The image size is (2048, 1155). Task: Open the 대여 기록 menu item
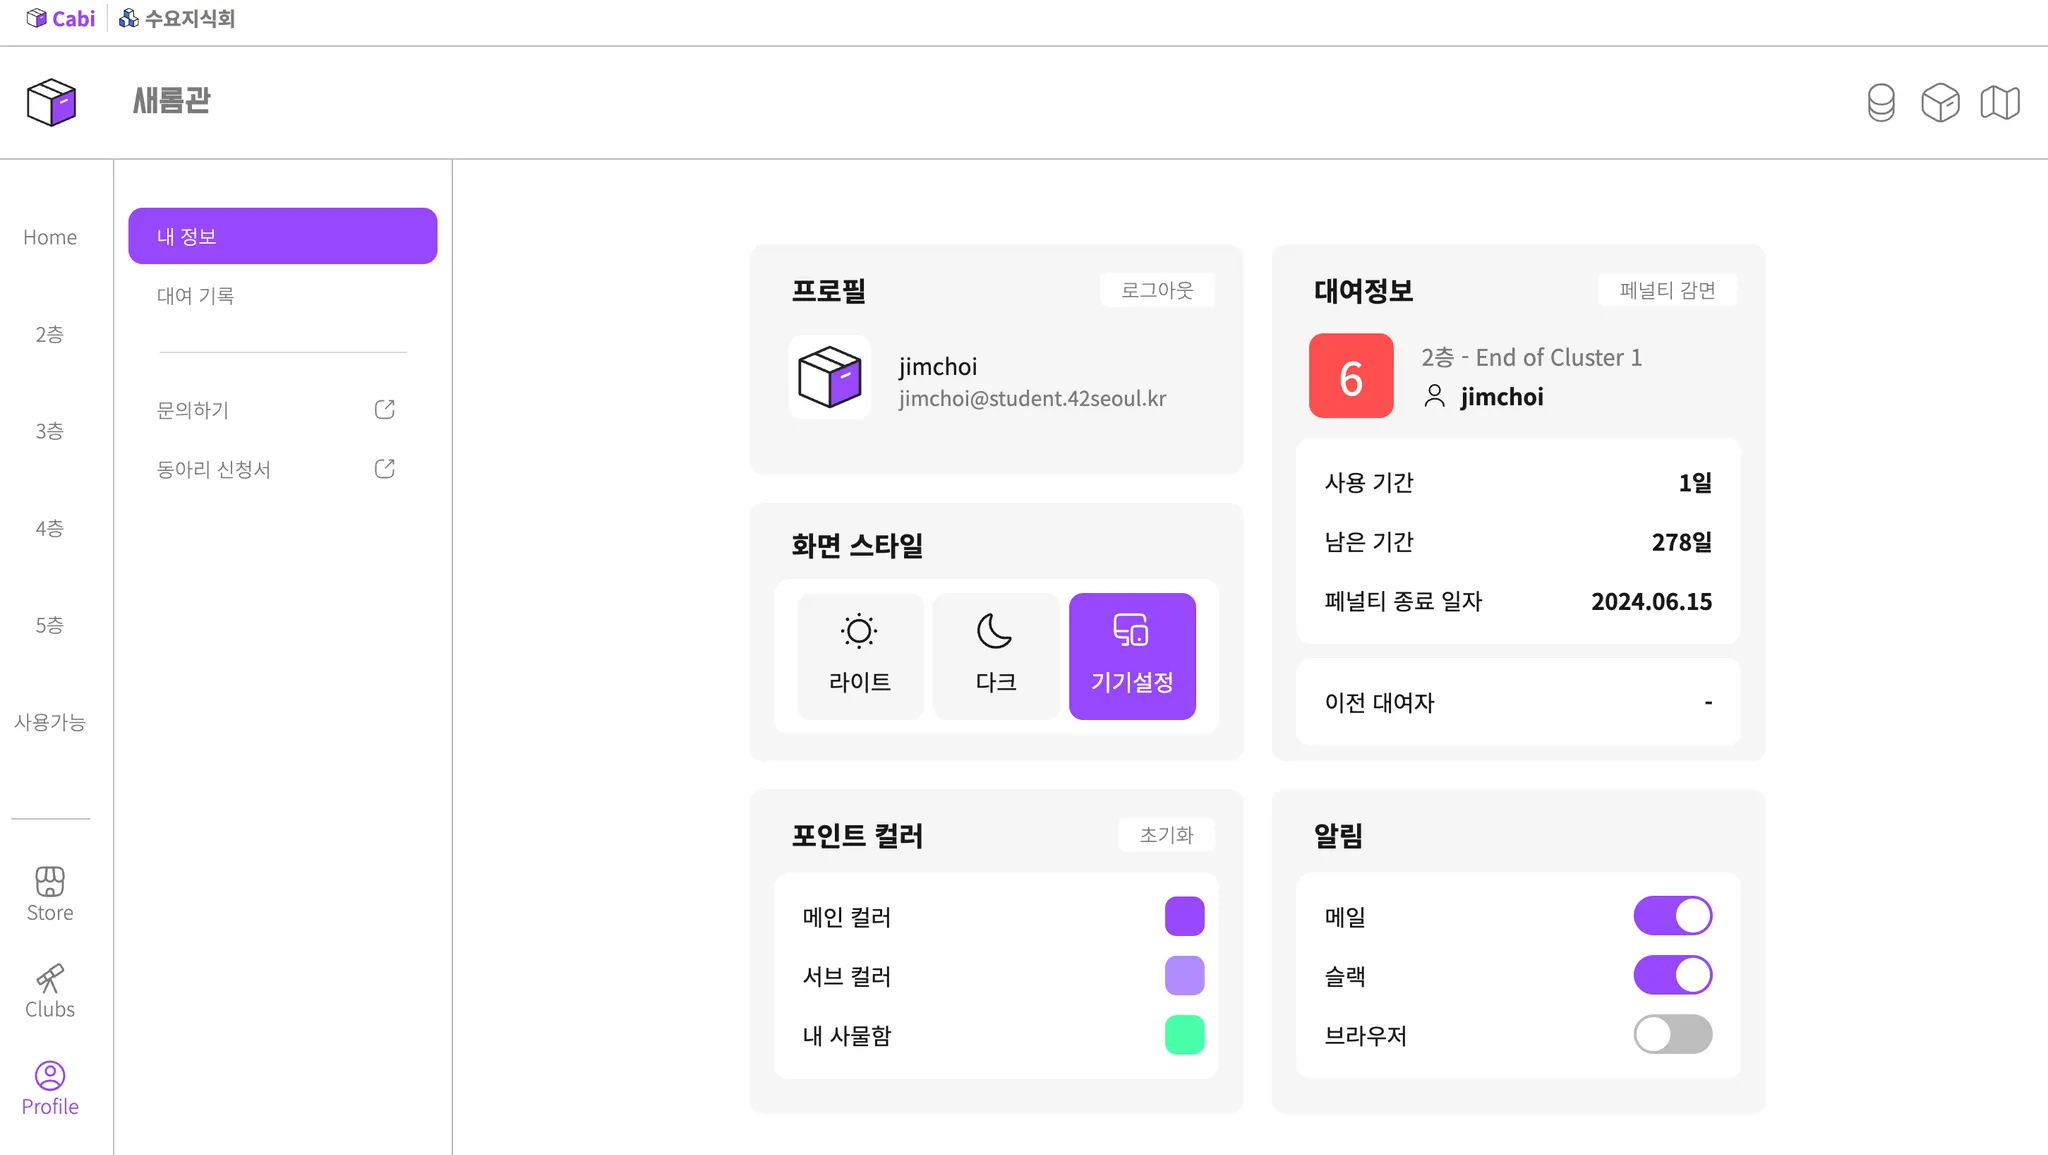[196, 296]
